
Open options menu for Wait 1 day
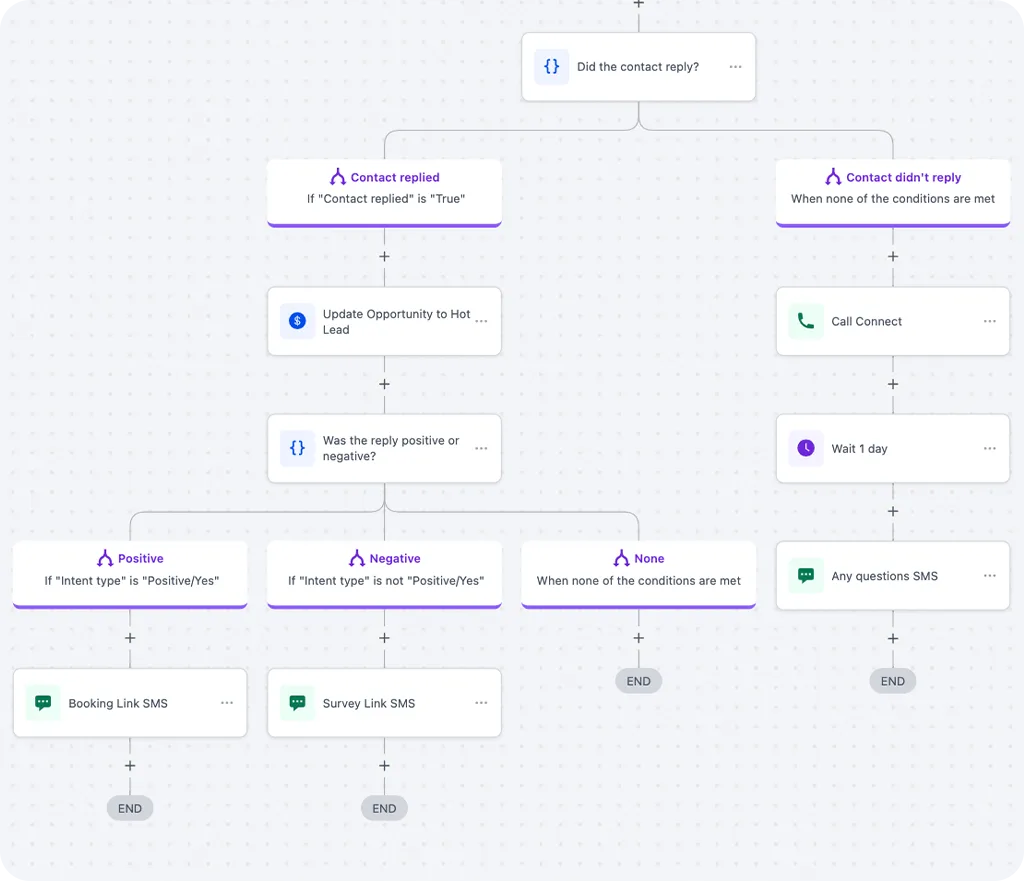(x=989, y=449)
